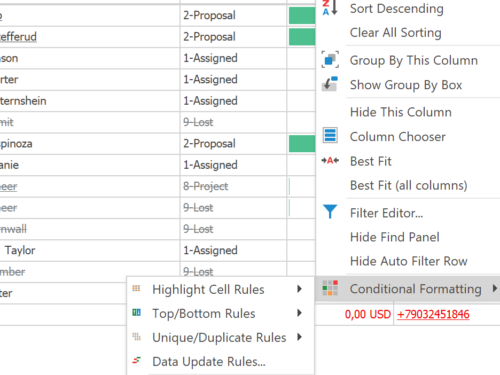The image size is (500, 375).
Task: Choose Hide Auto Filter Row
Action: 409,261
